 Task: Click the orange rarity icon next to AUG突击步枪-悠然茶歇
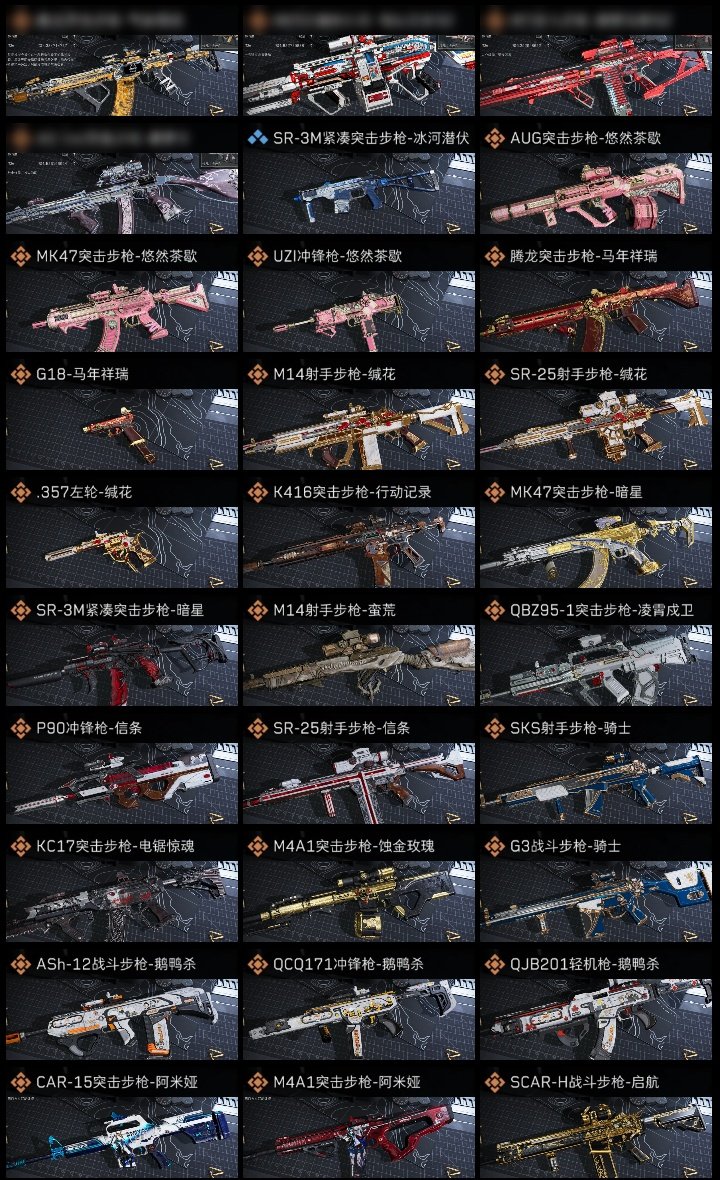pyautogui.click(x=494, y=138)
